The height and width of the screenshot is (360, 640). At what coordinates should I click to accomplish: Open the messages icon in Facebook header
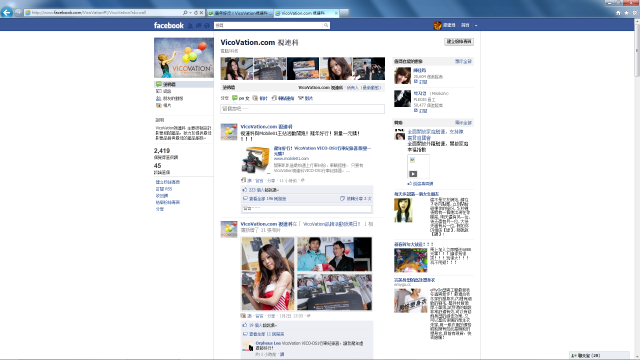pyautogui.click(x=199, y=25)
